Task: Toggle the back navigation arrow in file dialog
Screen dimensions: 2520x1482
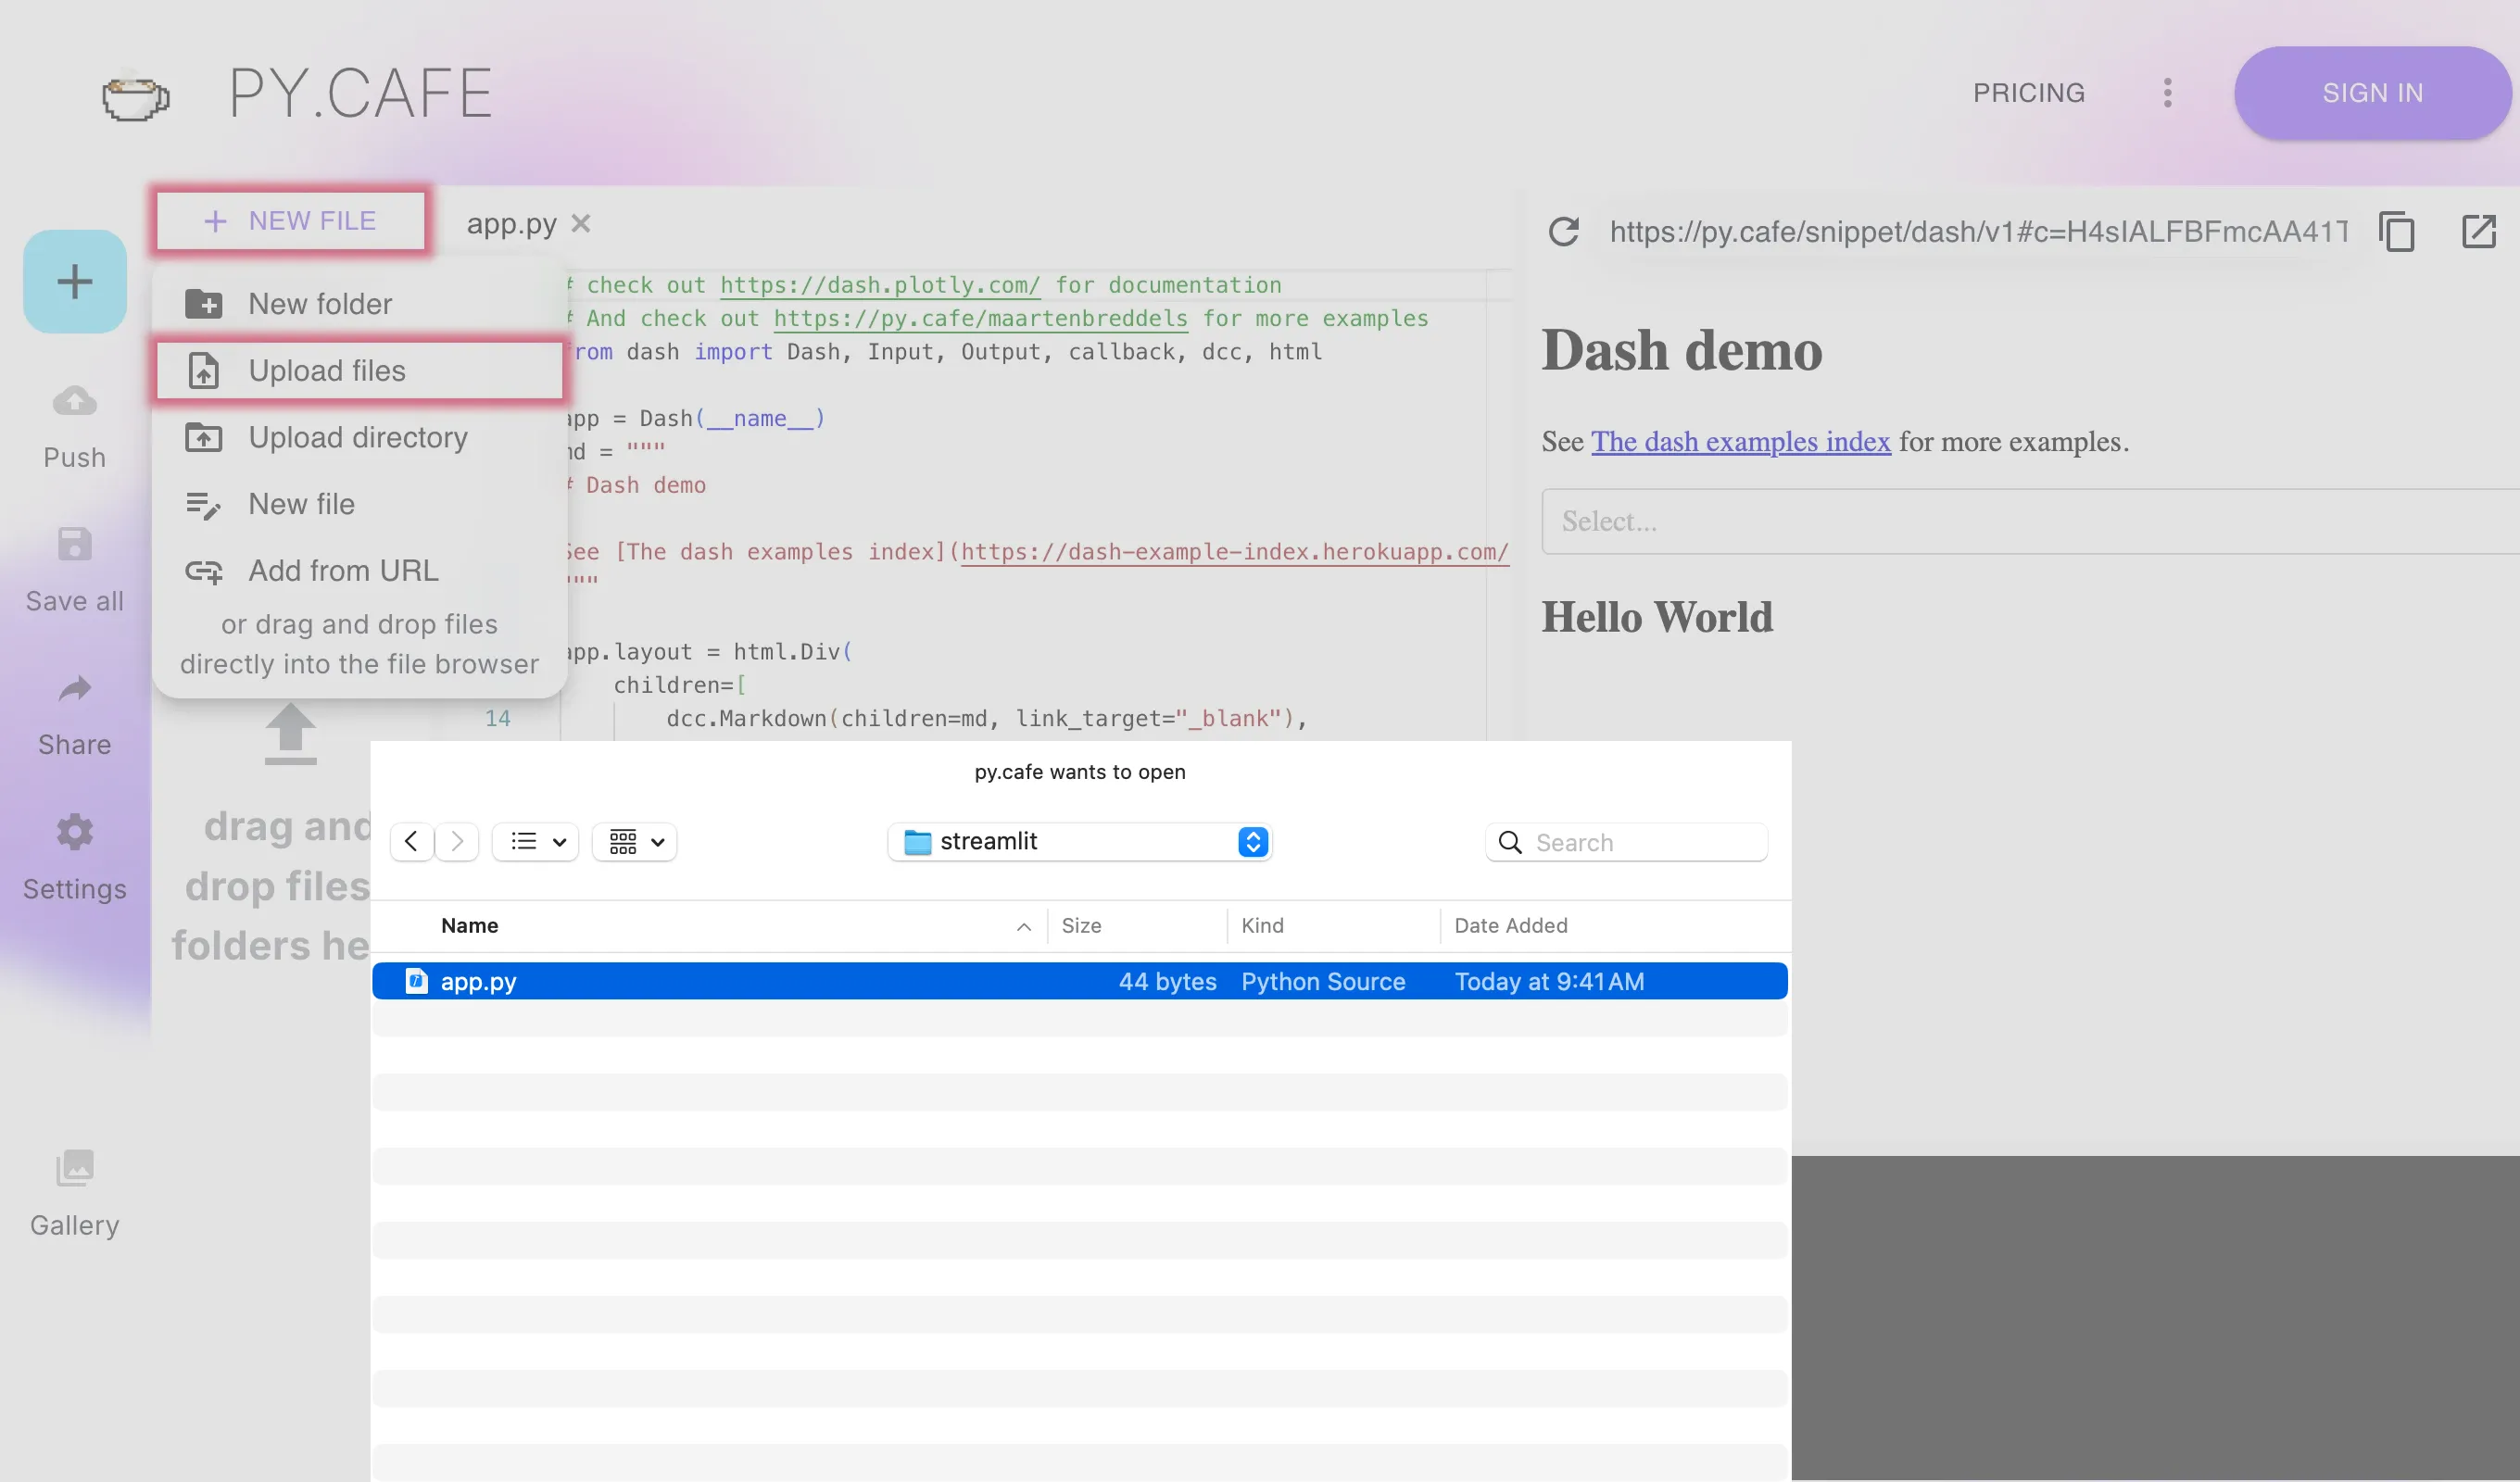Action: click(x=411, y=842)
